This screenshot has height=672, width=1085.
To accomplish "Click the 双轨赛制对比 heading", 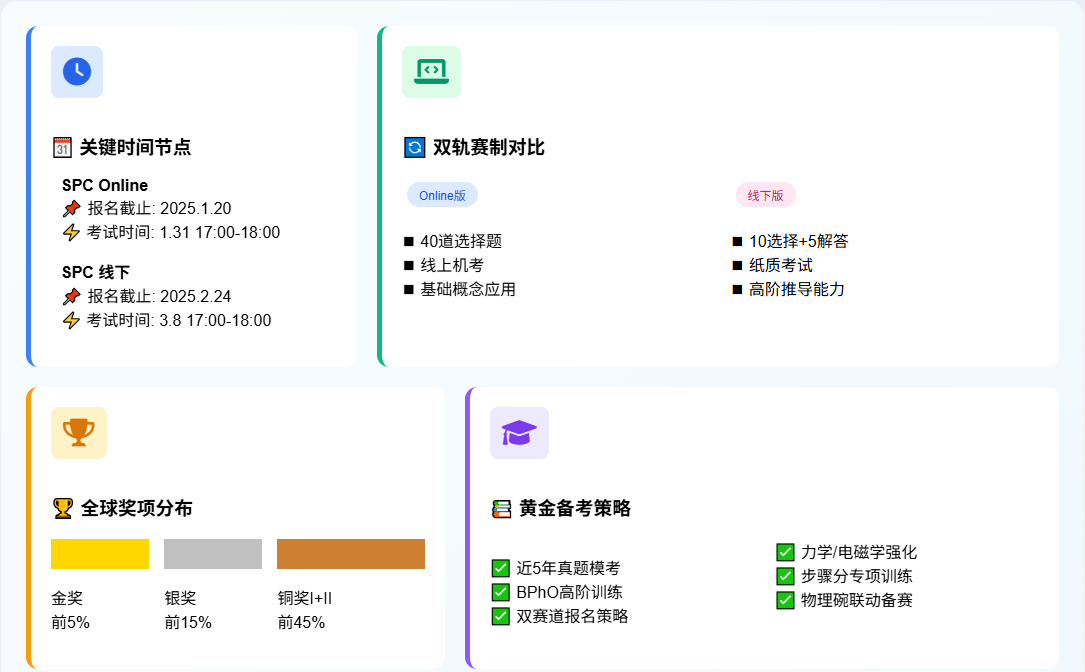I will coord(489,147).
